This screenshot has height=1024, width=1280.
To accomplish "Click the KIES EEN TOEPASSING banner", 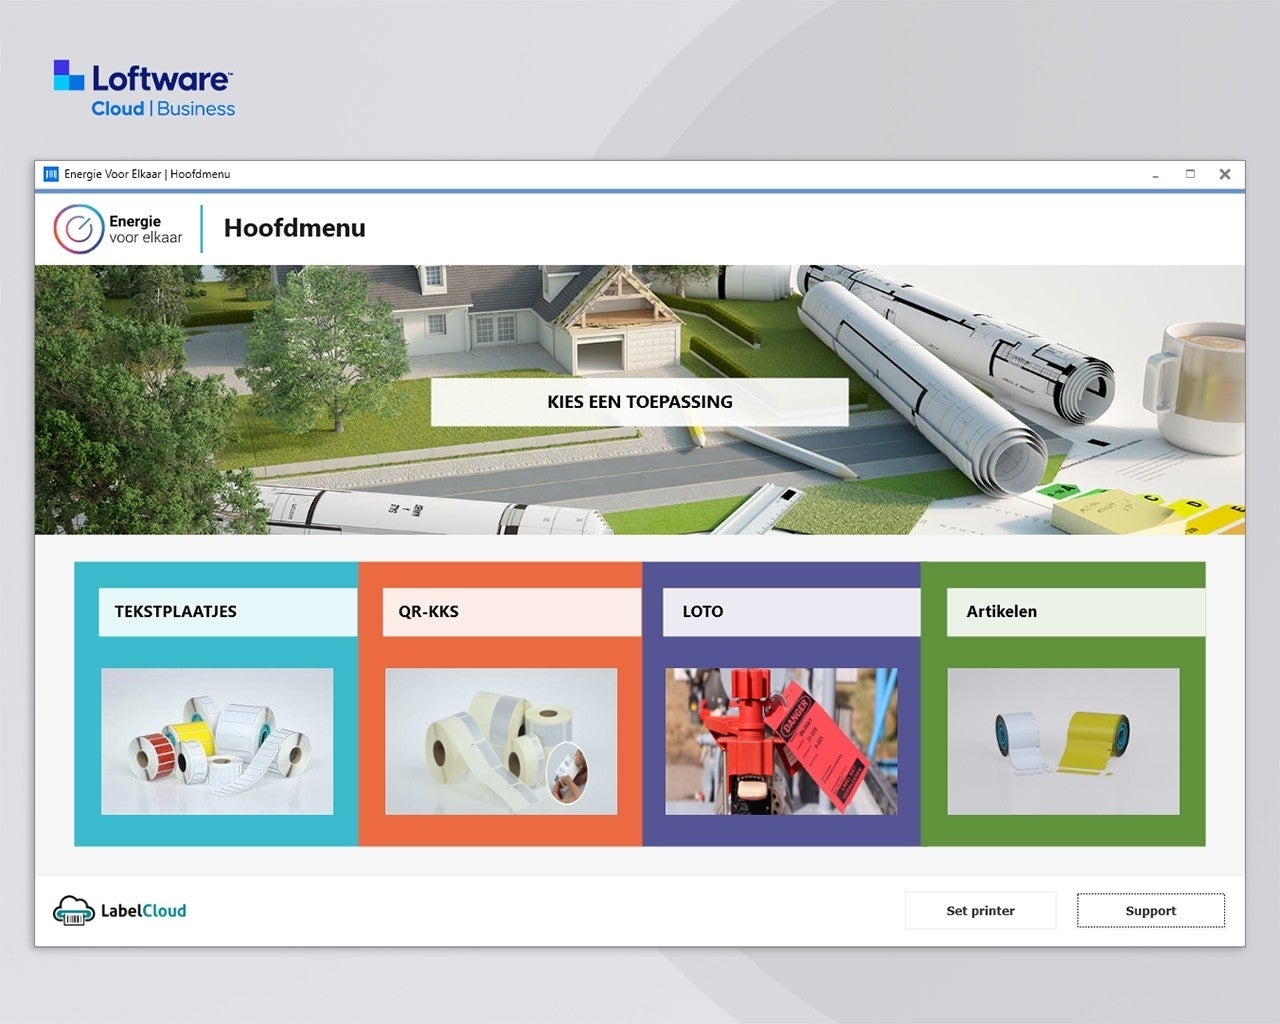I will [640, 402].
